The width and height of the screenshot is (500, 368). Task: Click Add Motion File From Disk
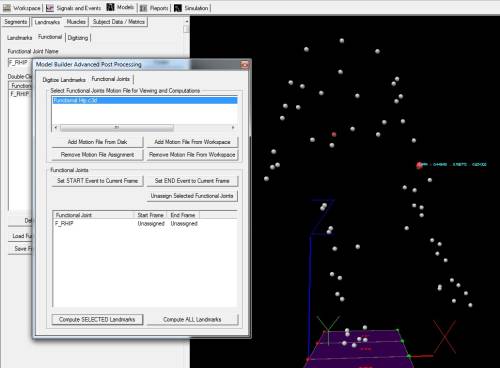point(97,142)
